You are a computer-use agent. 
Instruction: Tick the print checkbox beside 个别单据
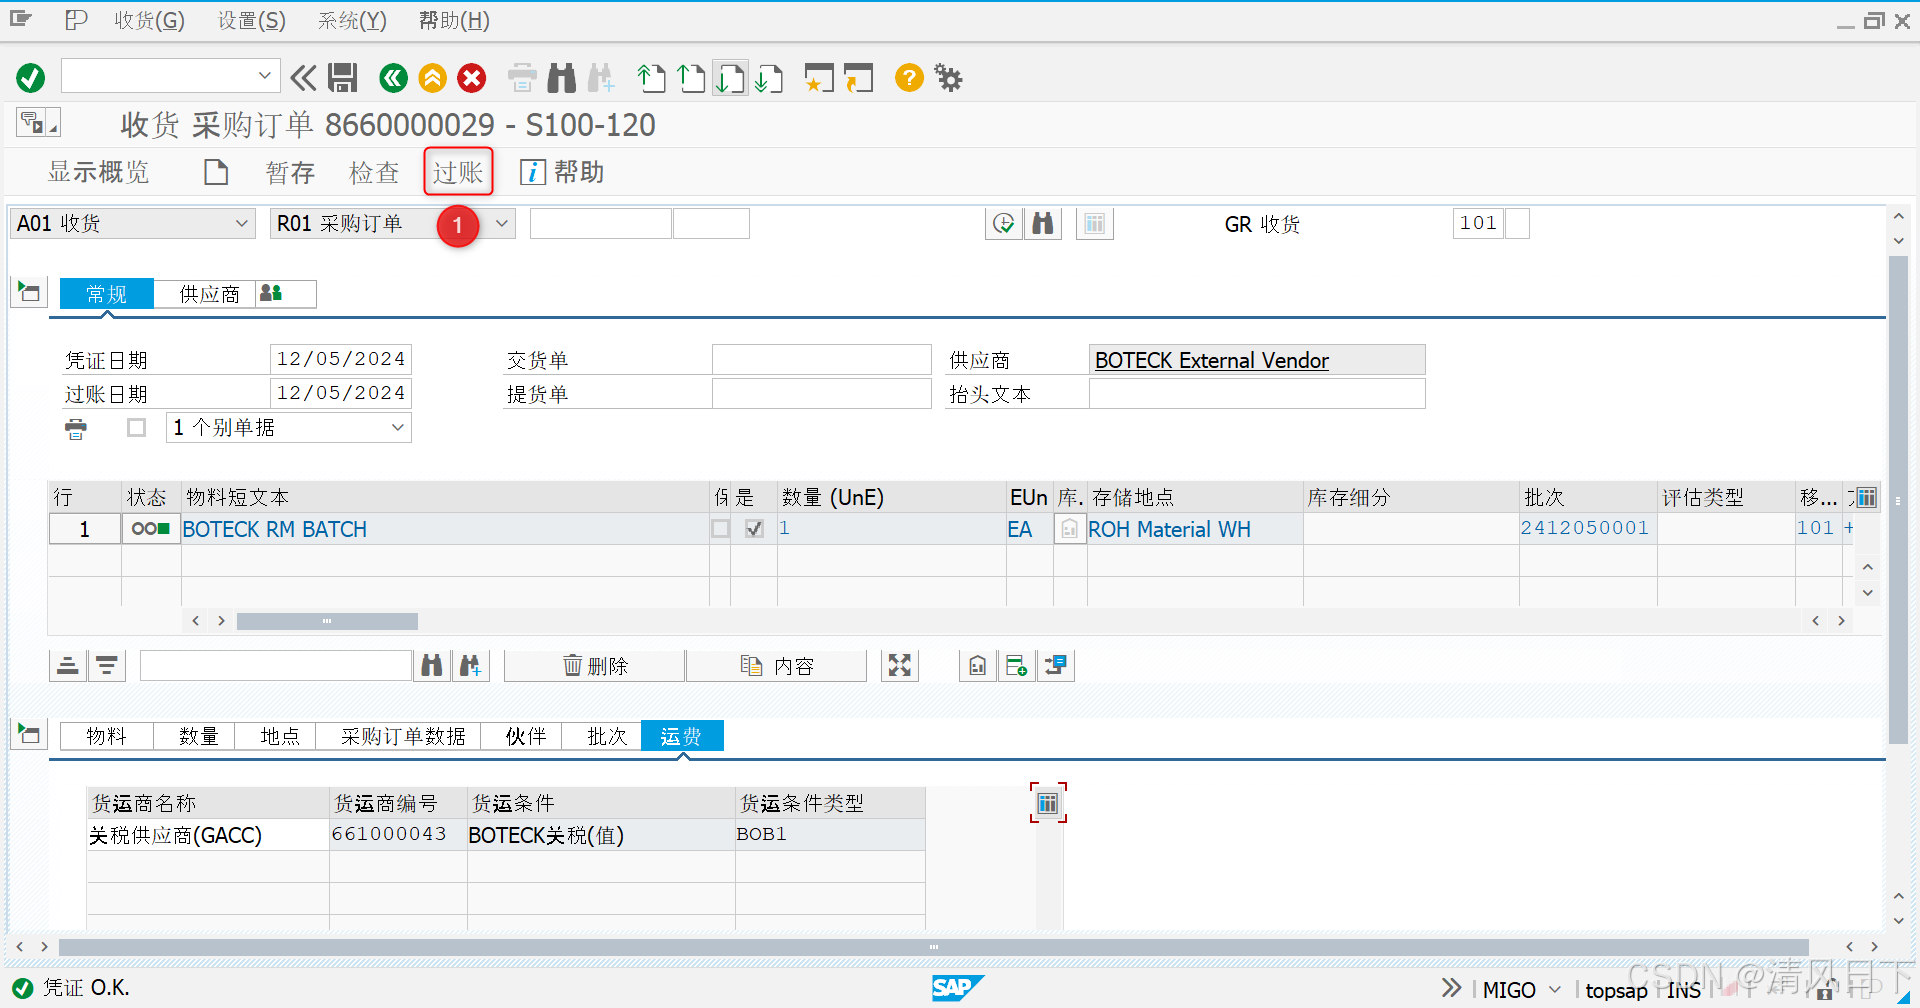(x=137, y=428)
